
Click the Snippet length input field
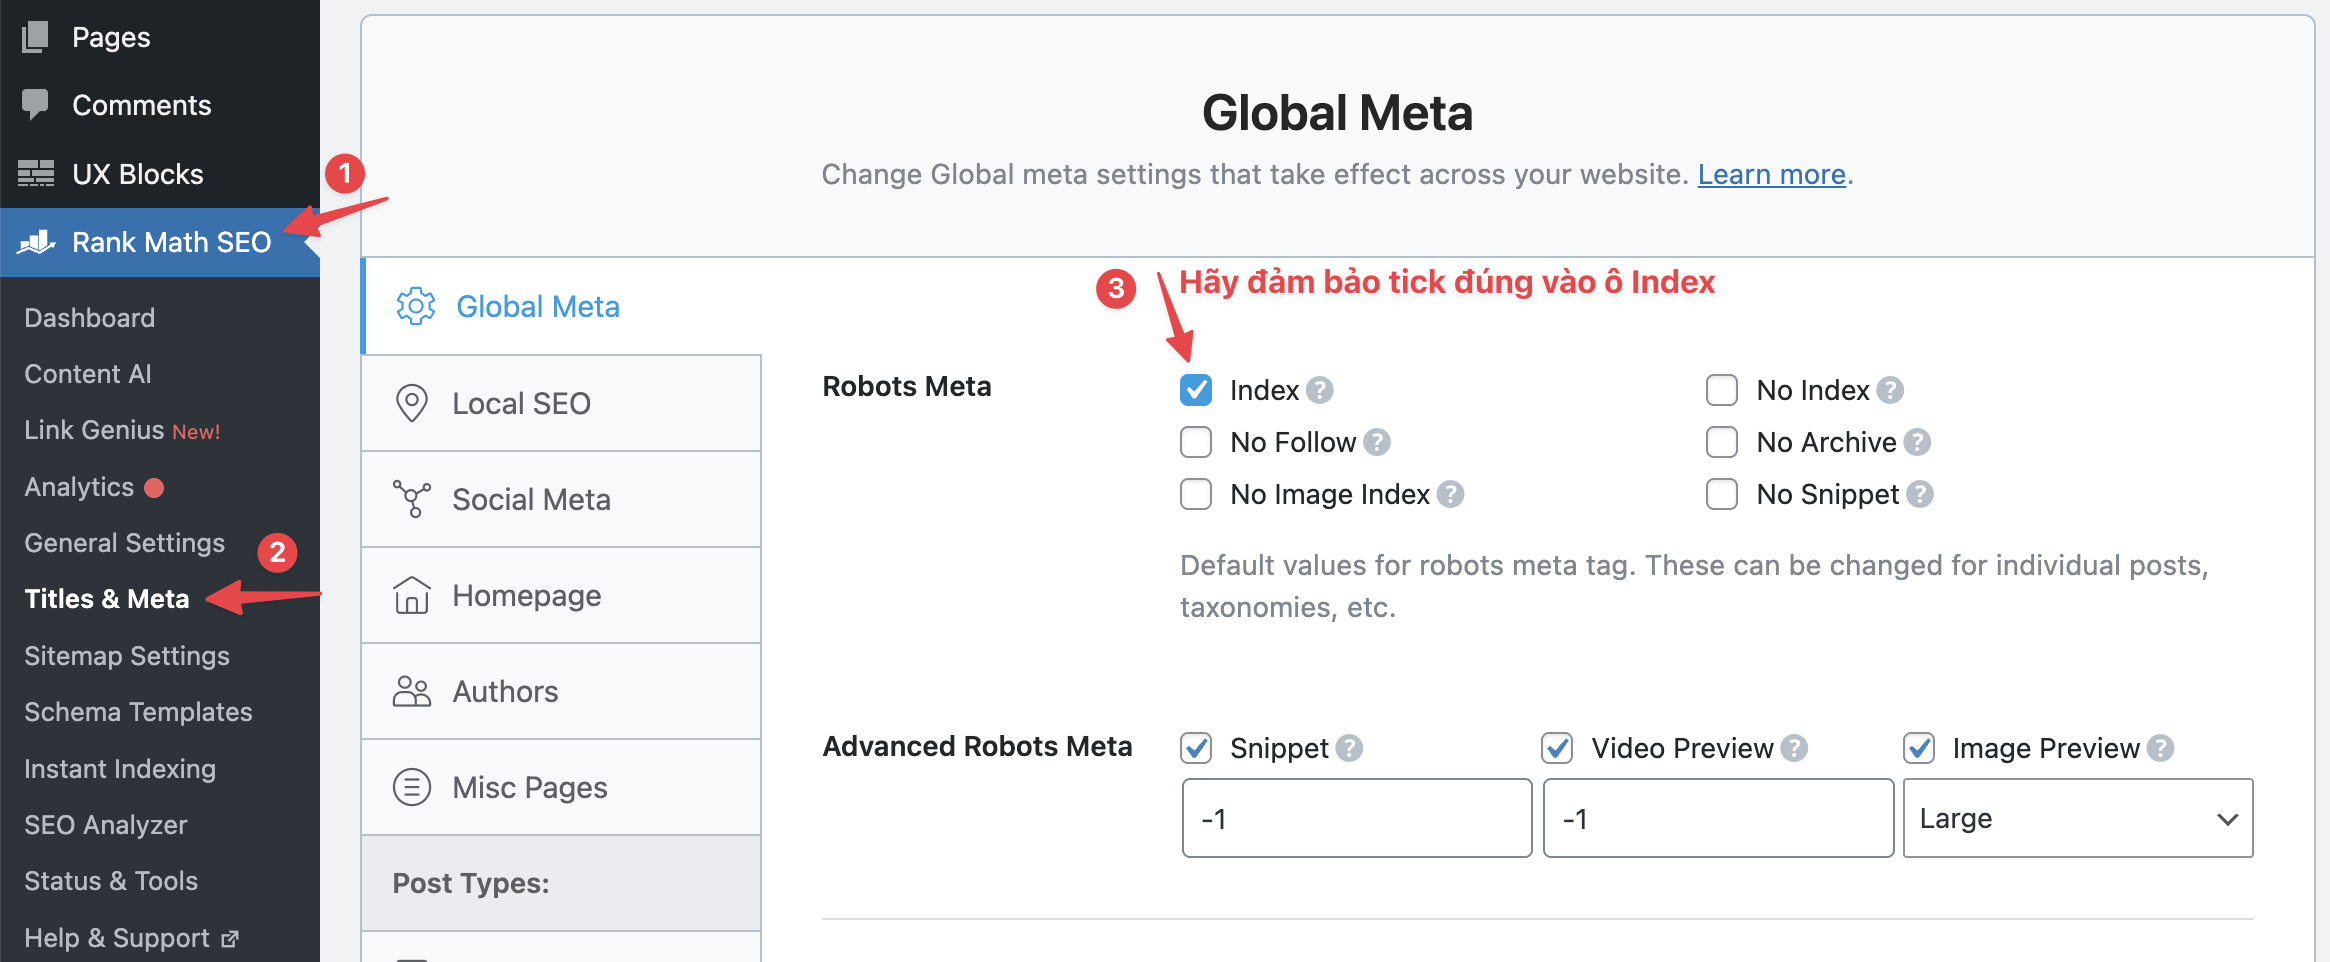click(x=1356, y=818)
